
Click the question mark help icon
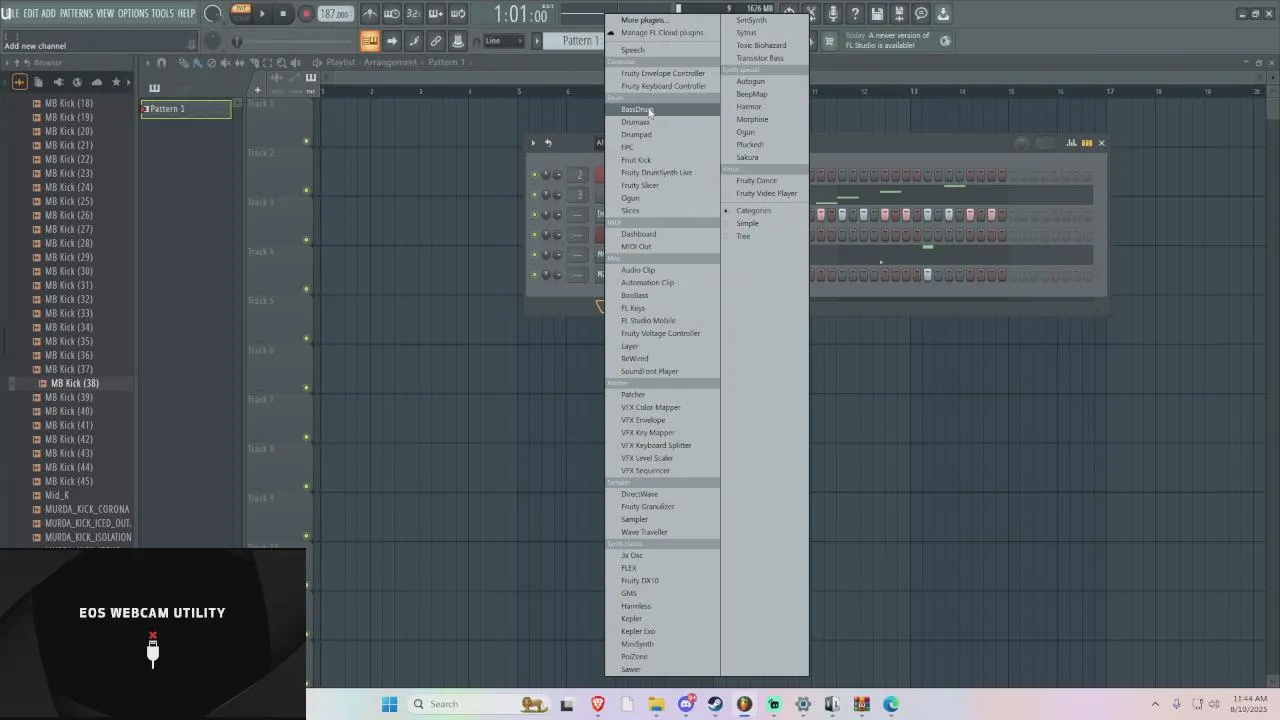855,14
